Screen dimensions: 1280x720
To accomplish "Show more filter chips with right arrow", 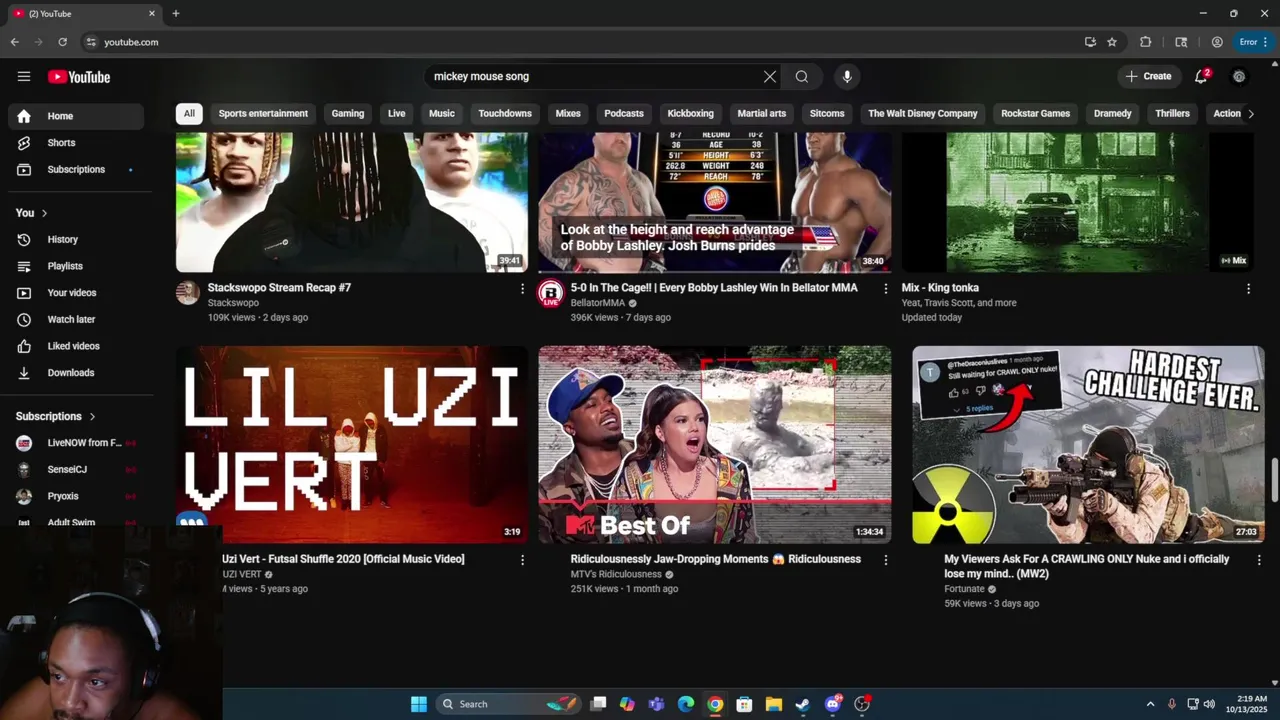I will [1250, 113].
